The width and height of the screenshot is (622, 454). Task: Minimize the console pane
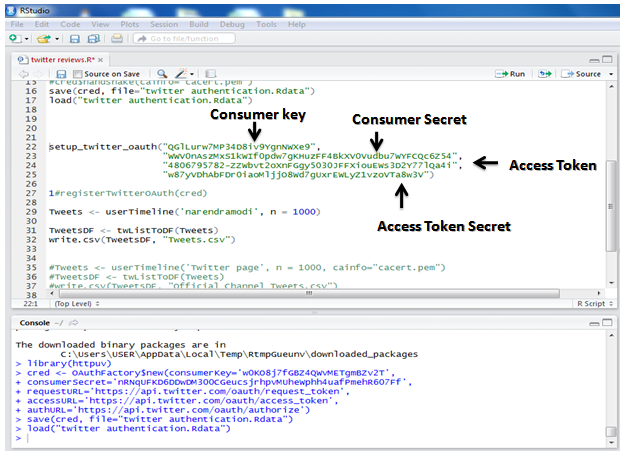click(594, 323)
